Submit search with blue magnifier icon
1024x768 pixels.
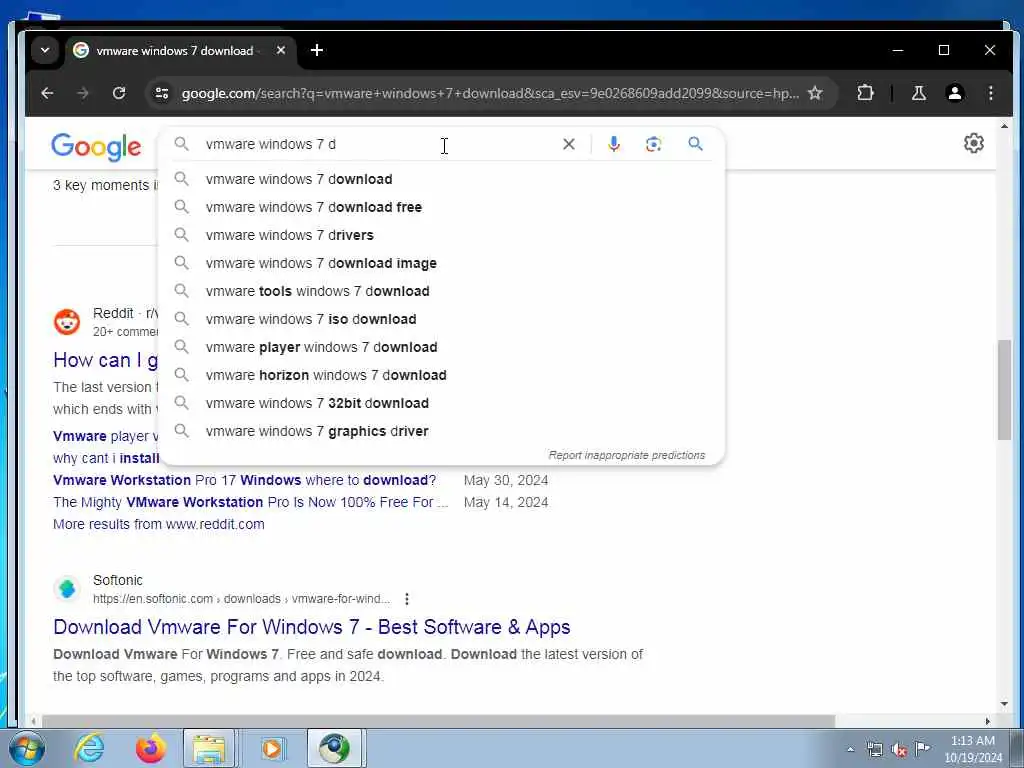click(x=696, y=144)
